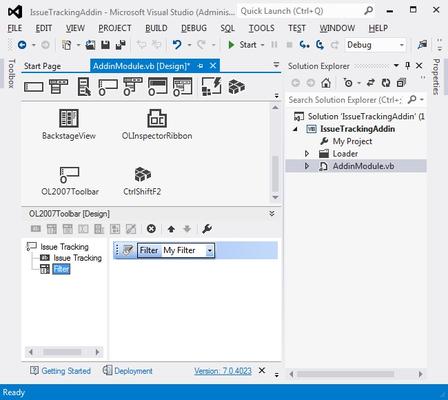Select My Project in Solution Explorer
Image resolution: width=448 pixels, height=400 pixels.
pyautogui.click(x=352, y=141)
